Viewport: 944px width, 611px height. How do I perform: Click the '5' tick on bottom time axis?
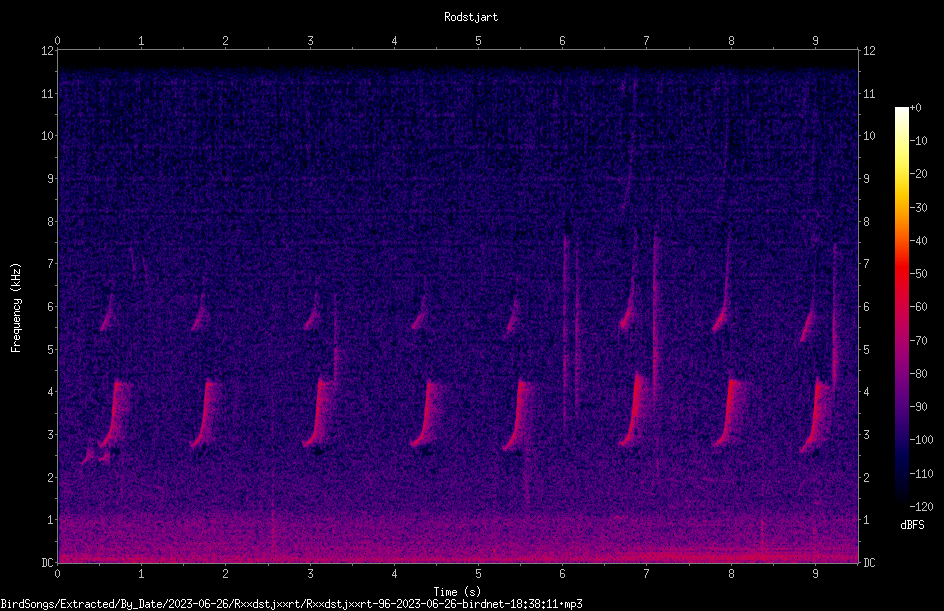(479, 574)
